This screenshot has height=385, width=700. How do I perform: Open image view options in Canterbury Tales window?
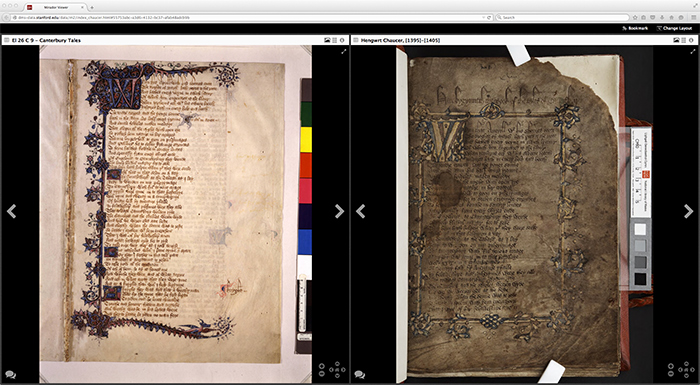(327, 40)
